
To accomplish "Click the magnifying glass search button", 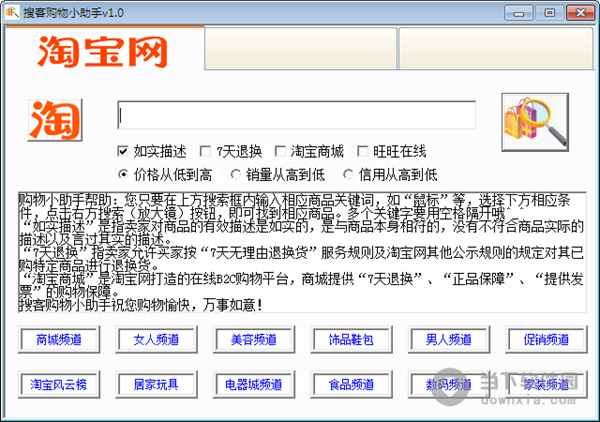I will [x=535, y=122].
